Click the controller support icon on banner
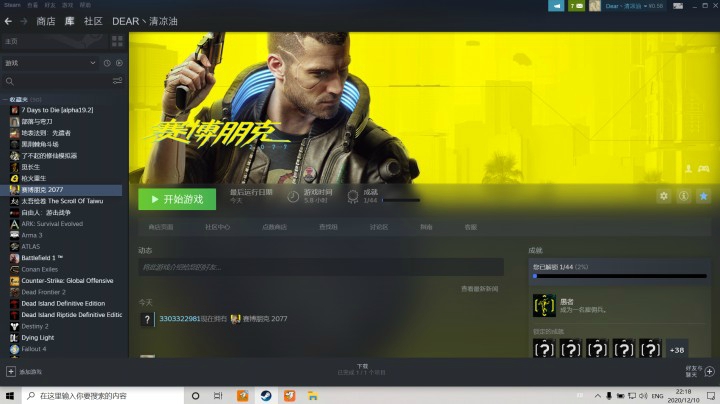720x404 pixels. [703, 169]
